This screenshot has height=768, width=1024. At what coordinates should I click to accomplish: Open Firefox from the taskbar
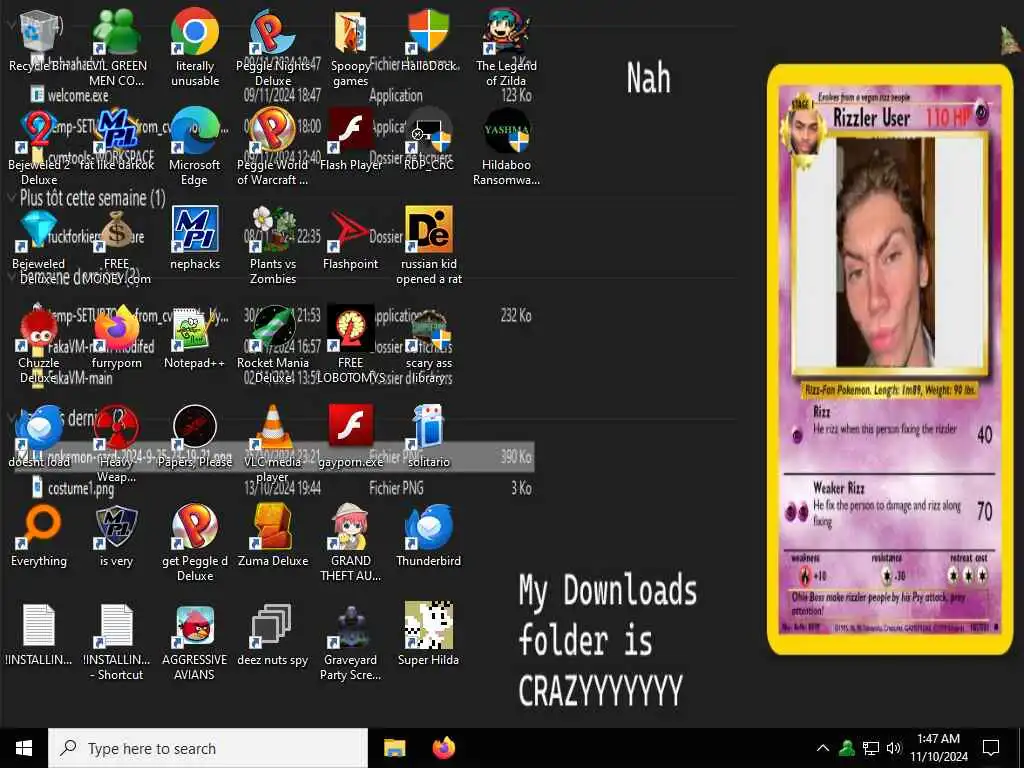click(444, 748)
